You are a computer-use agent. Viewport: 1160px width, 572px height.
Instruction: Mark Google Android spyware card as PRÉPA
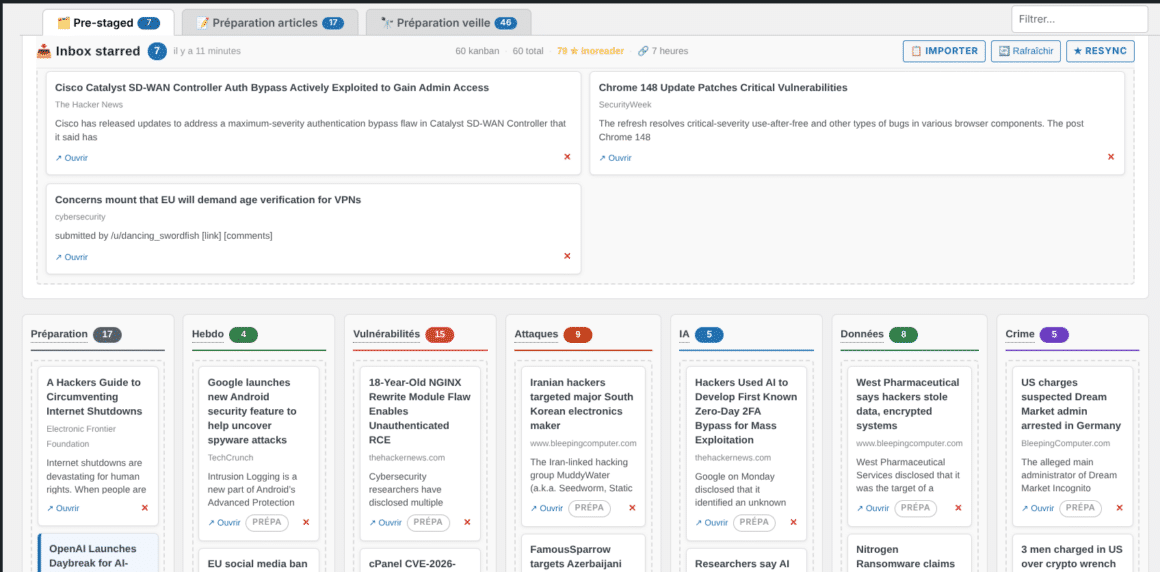coord(267,522)
